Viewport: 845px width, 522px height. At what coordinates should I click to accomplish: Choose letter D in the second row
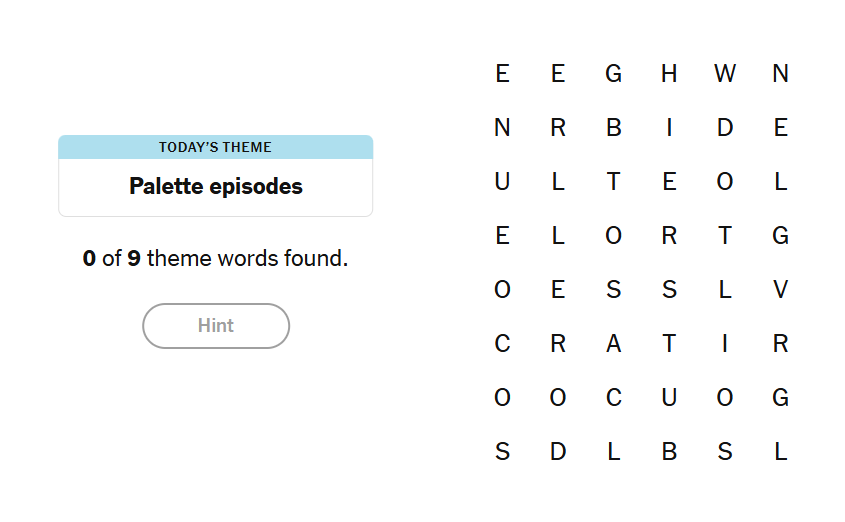click(725, 128)
